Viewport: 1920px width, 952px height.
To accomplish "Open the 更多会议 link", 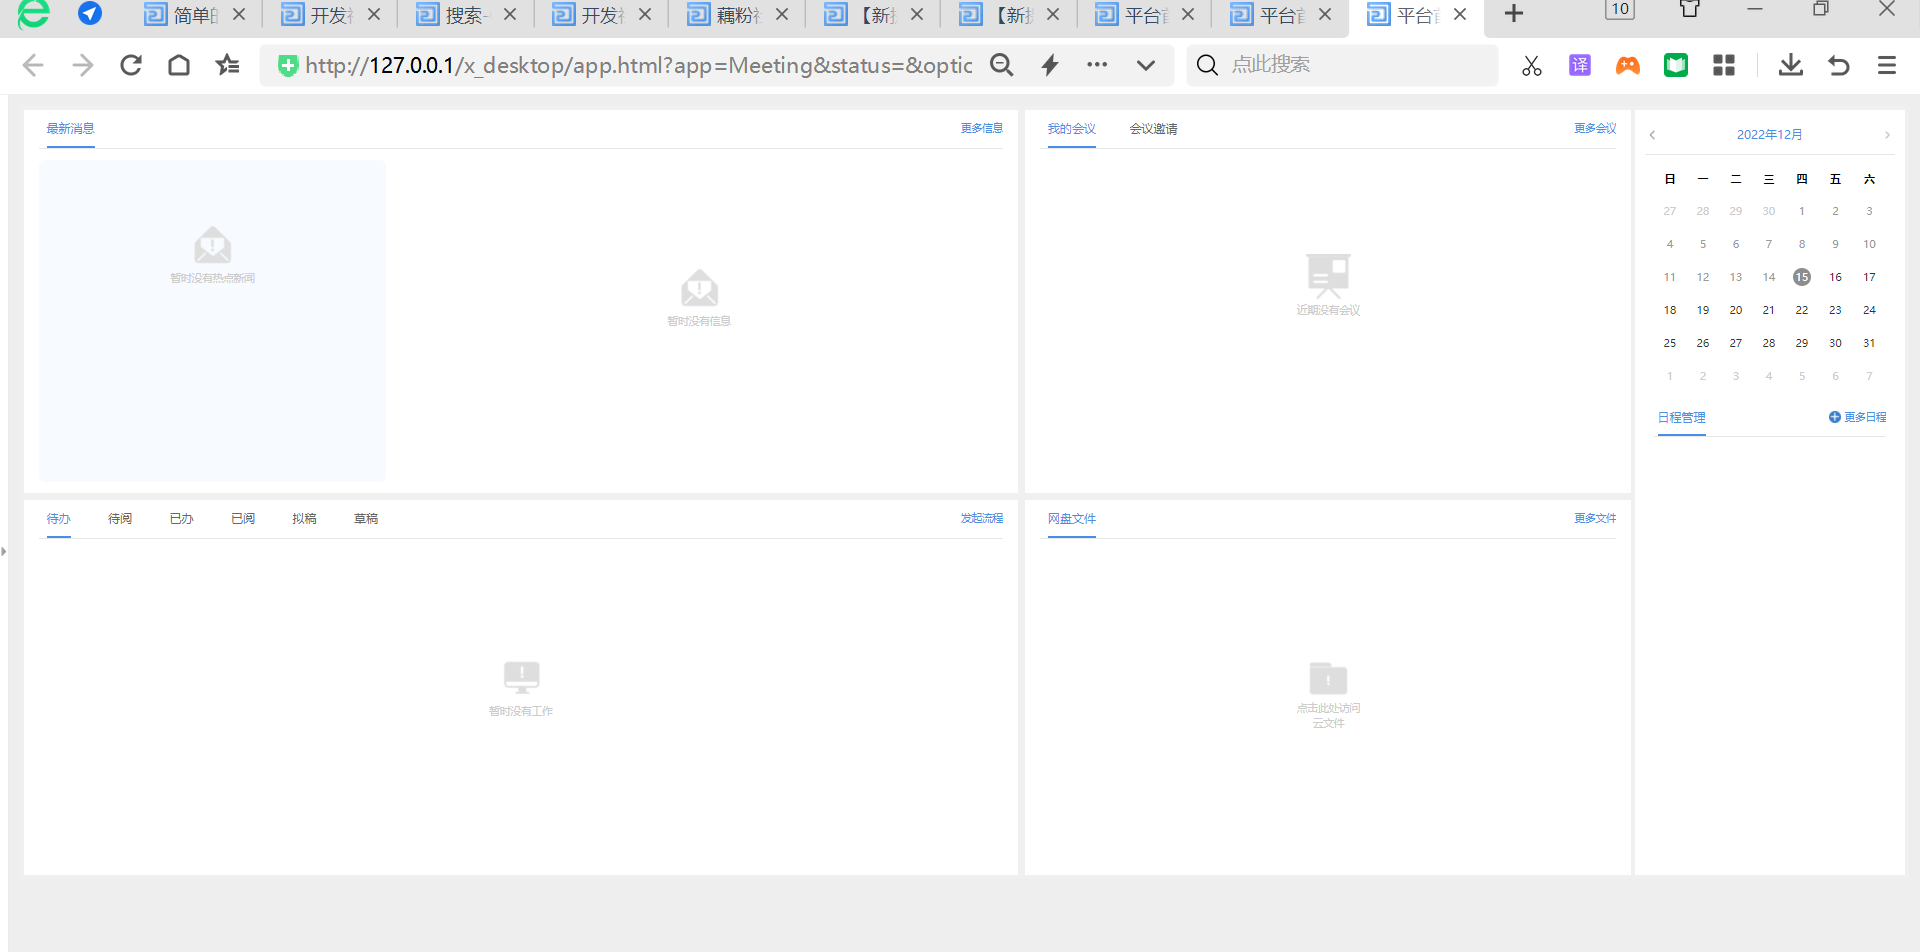I will click(x=1595, y=129).
